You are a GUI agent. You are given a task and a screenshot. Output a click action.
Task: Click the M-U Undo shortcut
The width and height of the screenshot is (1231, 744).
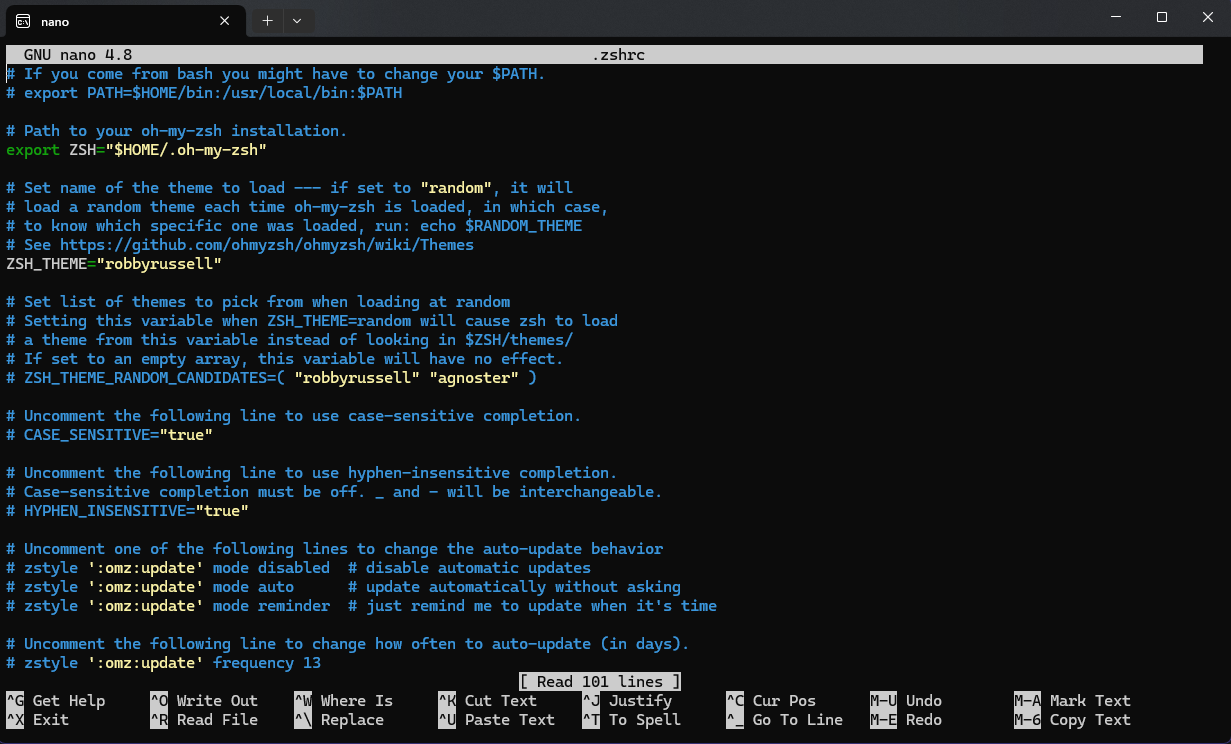click(906, 701)
